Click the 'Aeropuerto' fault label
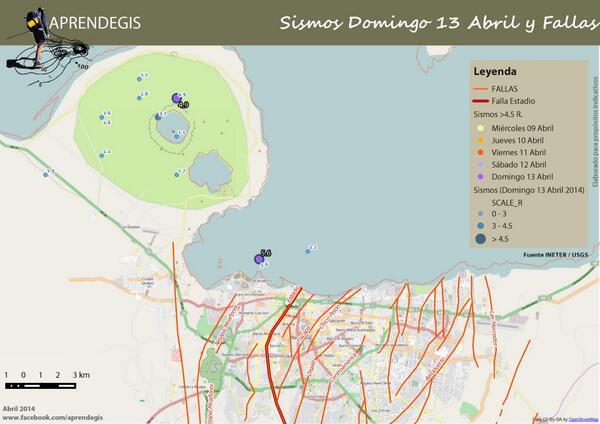600x424 pixels. pos(435,370)
